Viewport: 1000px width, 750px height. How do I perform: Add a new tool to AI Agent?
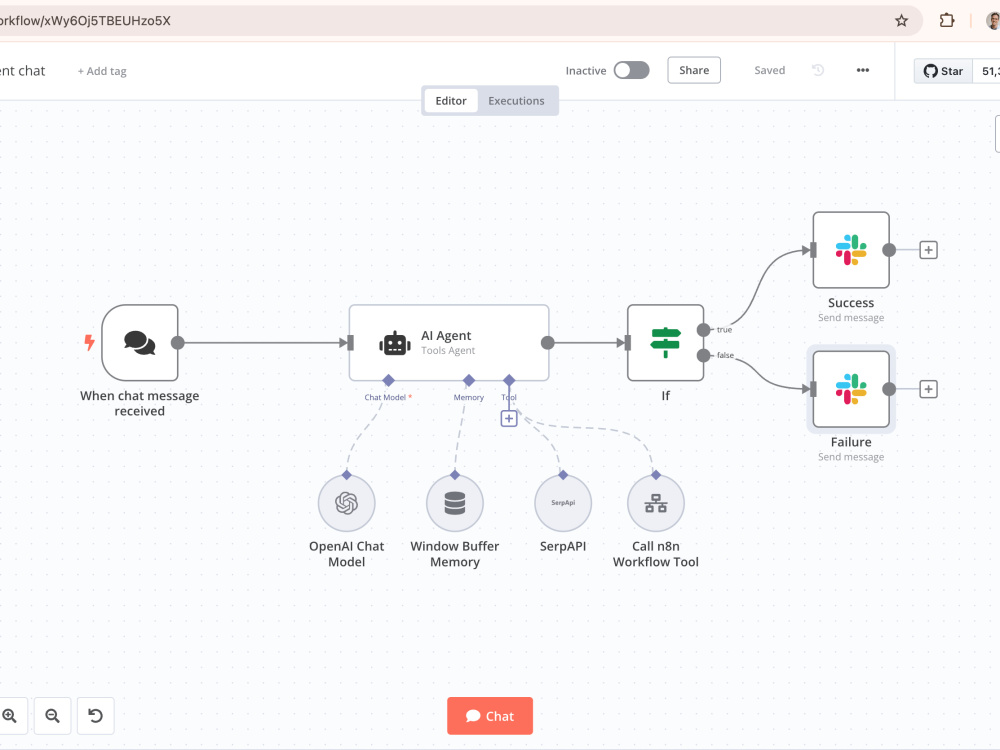point(509,418)
